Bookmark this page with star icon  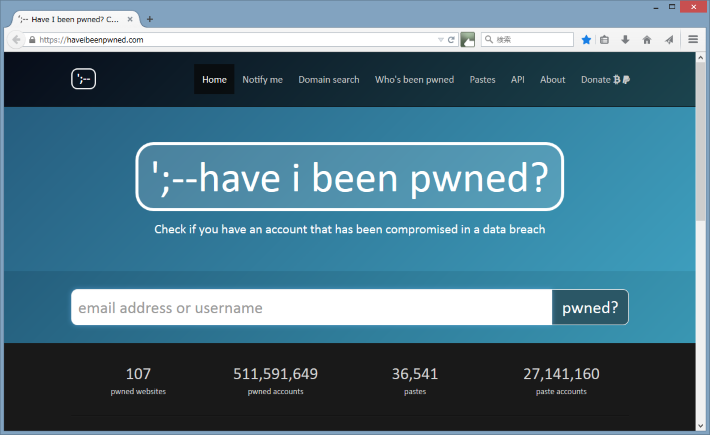(586, 40)
